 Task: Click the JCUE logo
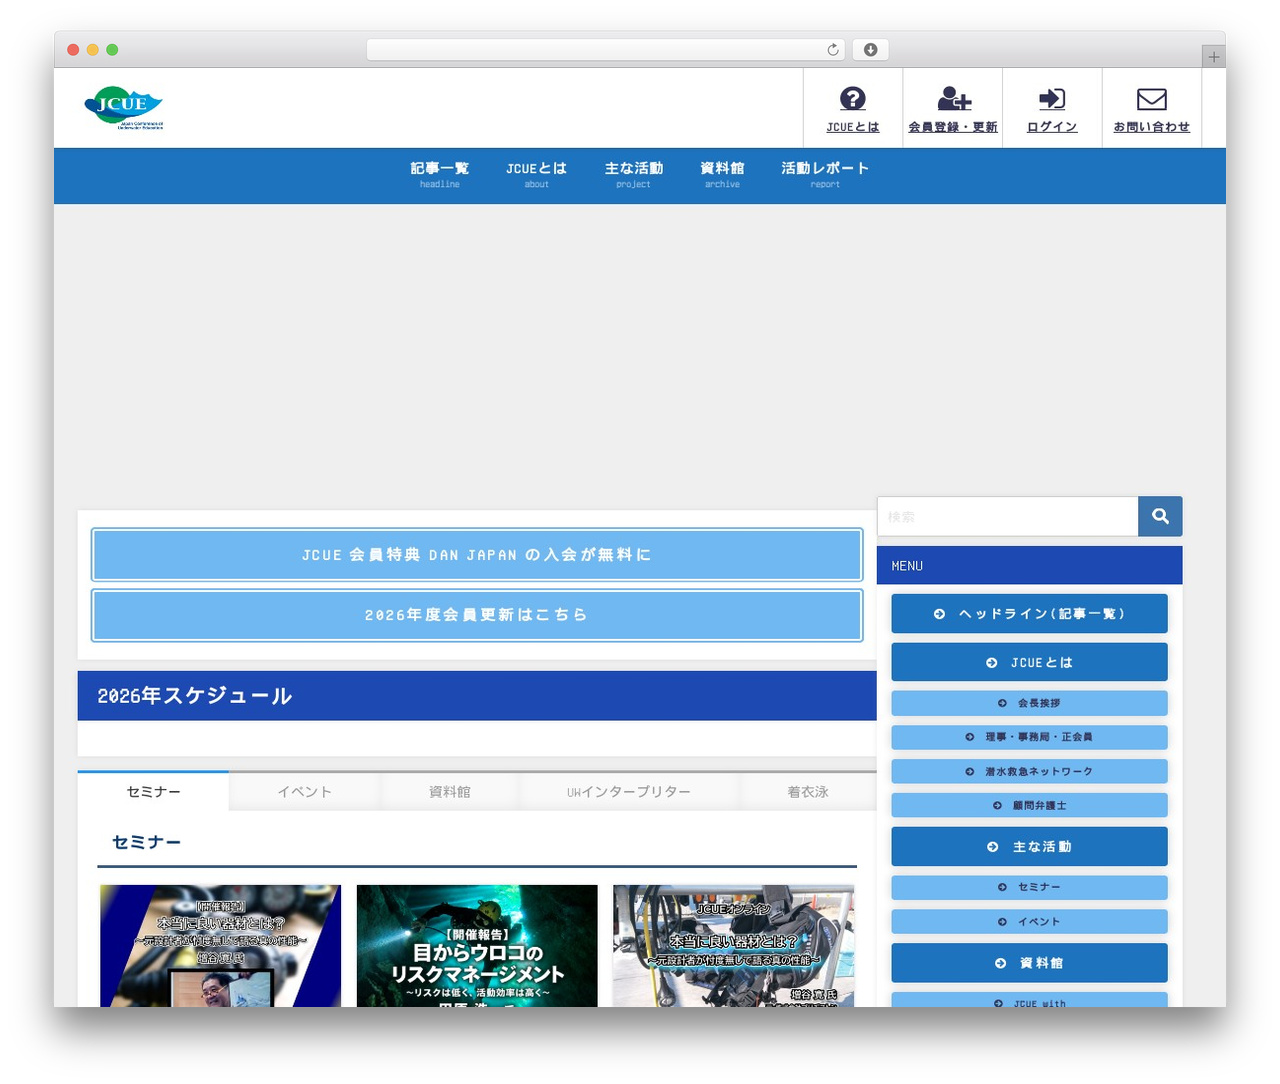tap(124, 107)
